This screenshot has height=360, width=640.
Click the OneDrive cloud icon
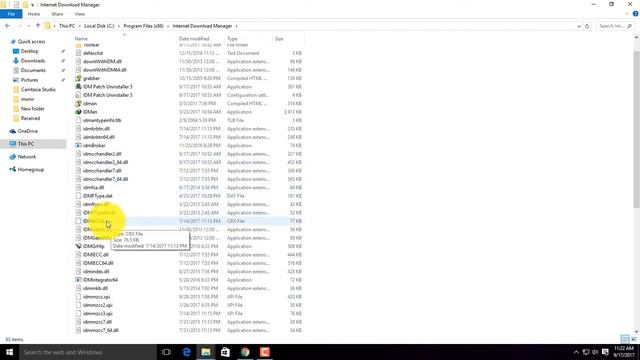[13, 131]
